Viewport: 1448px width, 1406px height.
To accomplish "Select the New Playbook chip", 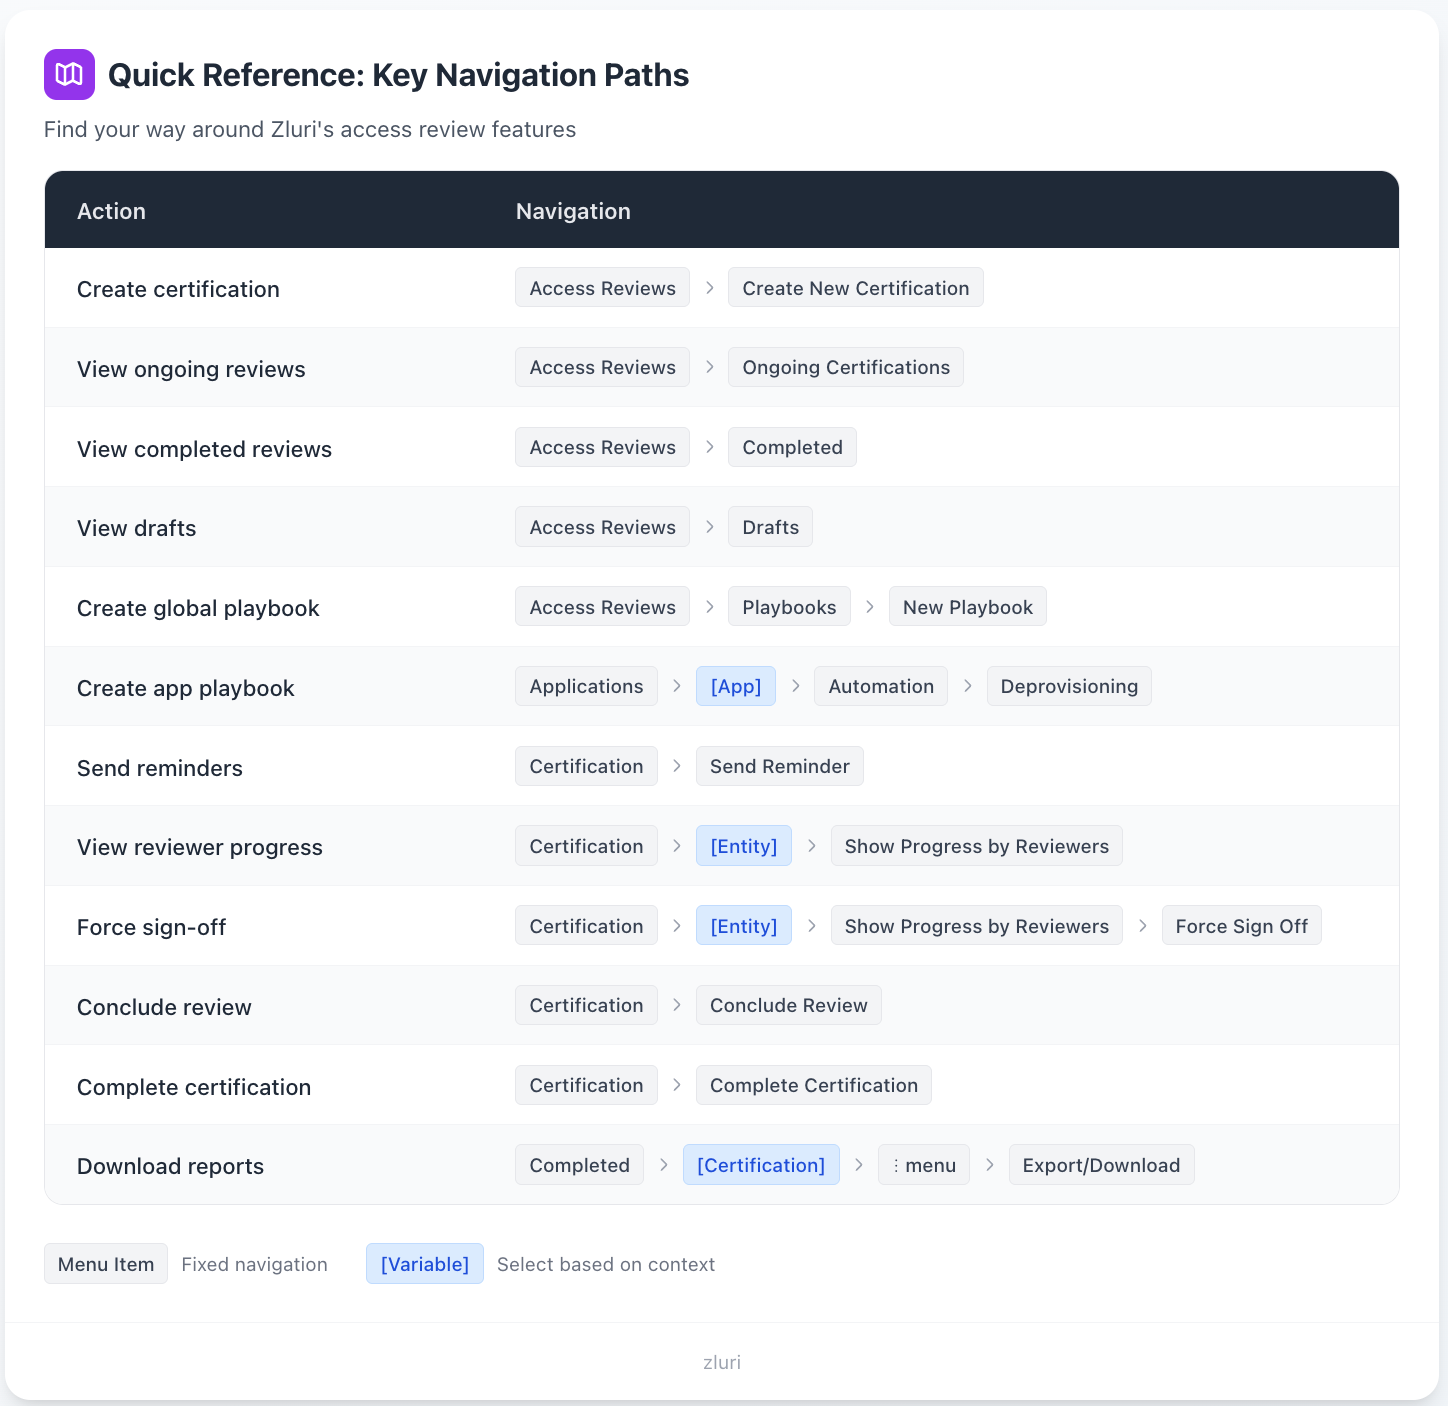I will click(967, 607).
